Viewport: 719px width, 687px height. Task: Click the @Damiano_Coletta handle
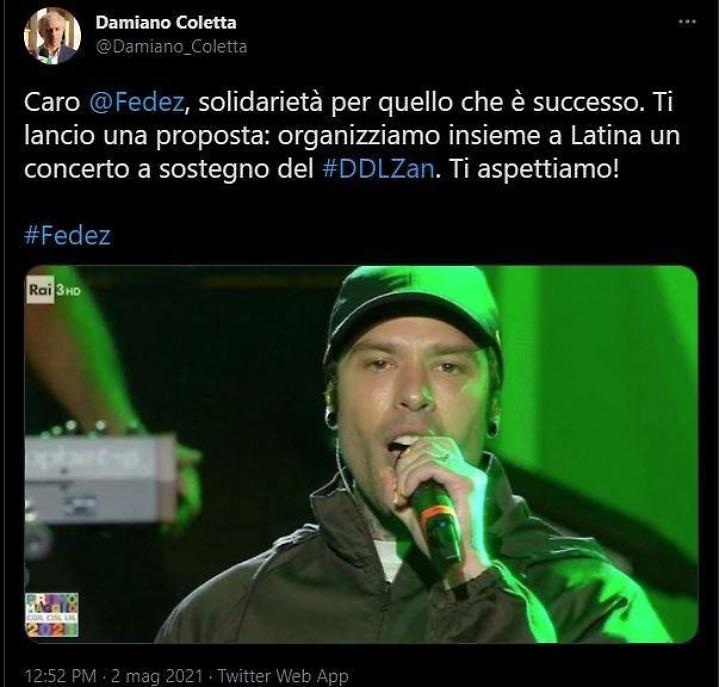[x=171, y=46]
